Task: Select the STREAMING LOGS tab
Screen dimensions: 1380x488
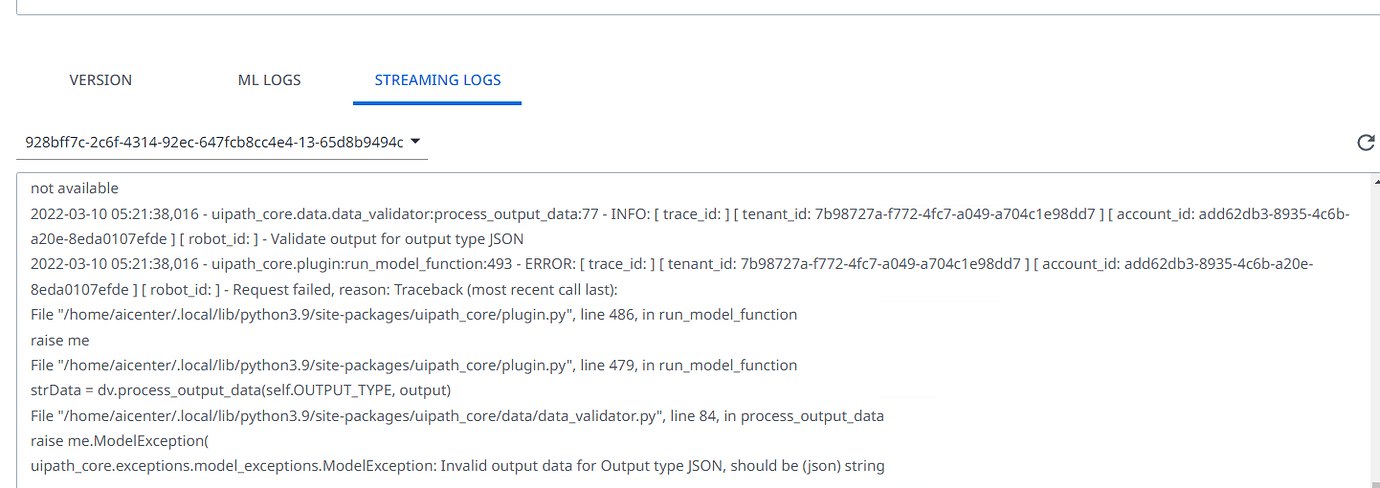Action: tap(437, 80)
